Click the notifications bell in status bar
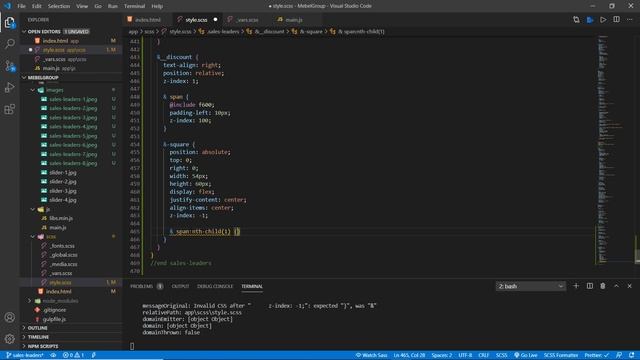 pyautogui.click(x=631, y=355)
